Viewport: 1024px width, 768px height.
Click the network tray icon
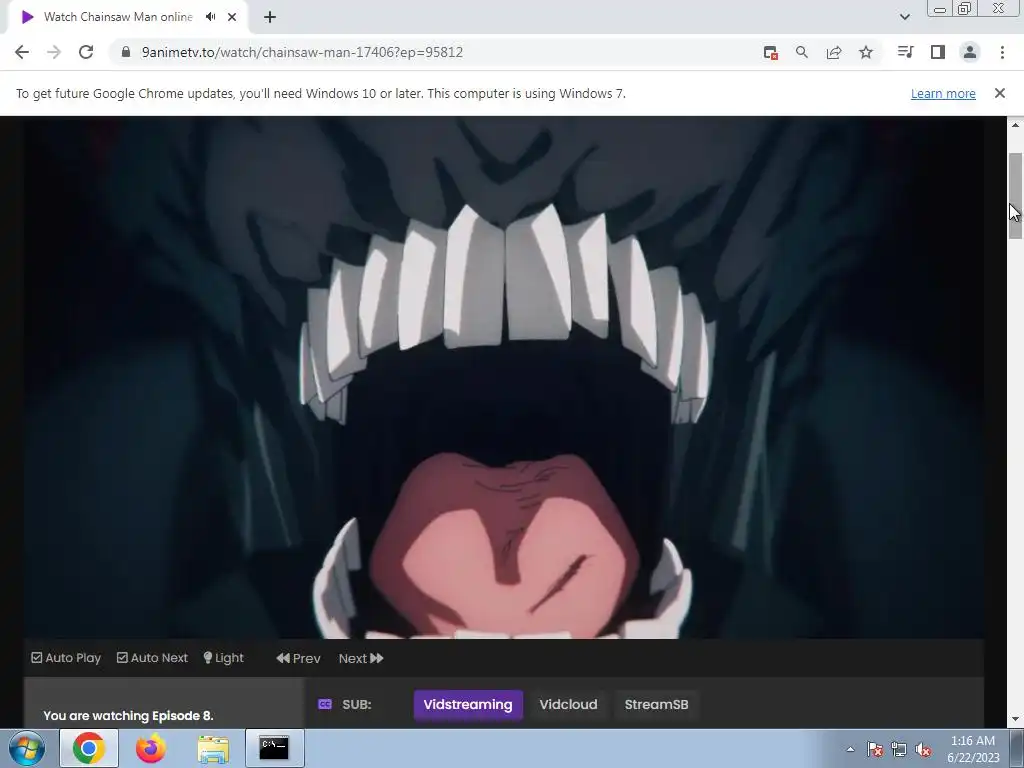[899, 749]
